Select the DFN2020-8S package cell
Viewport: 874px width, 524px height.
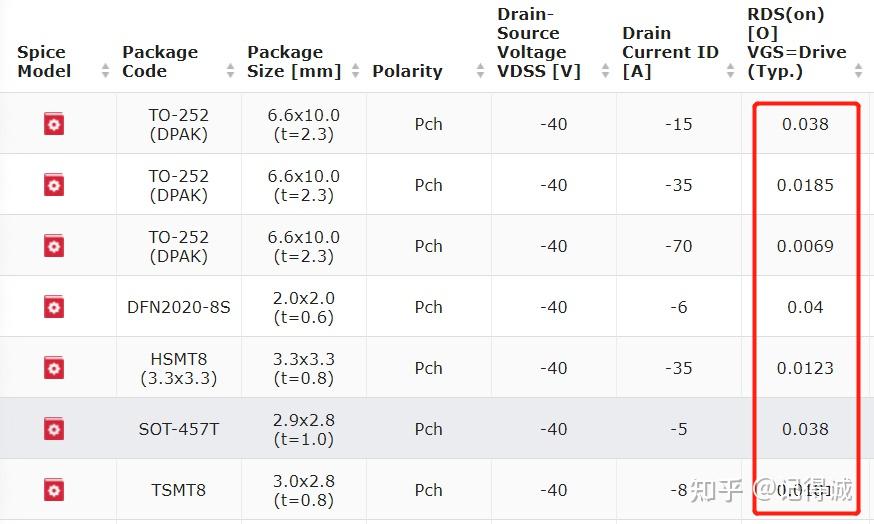click(179, 307)
